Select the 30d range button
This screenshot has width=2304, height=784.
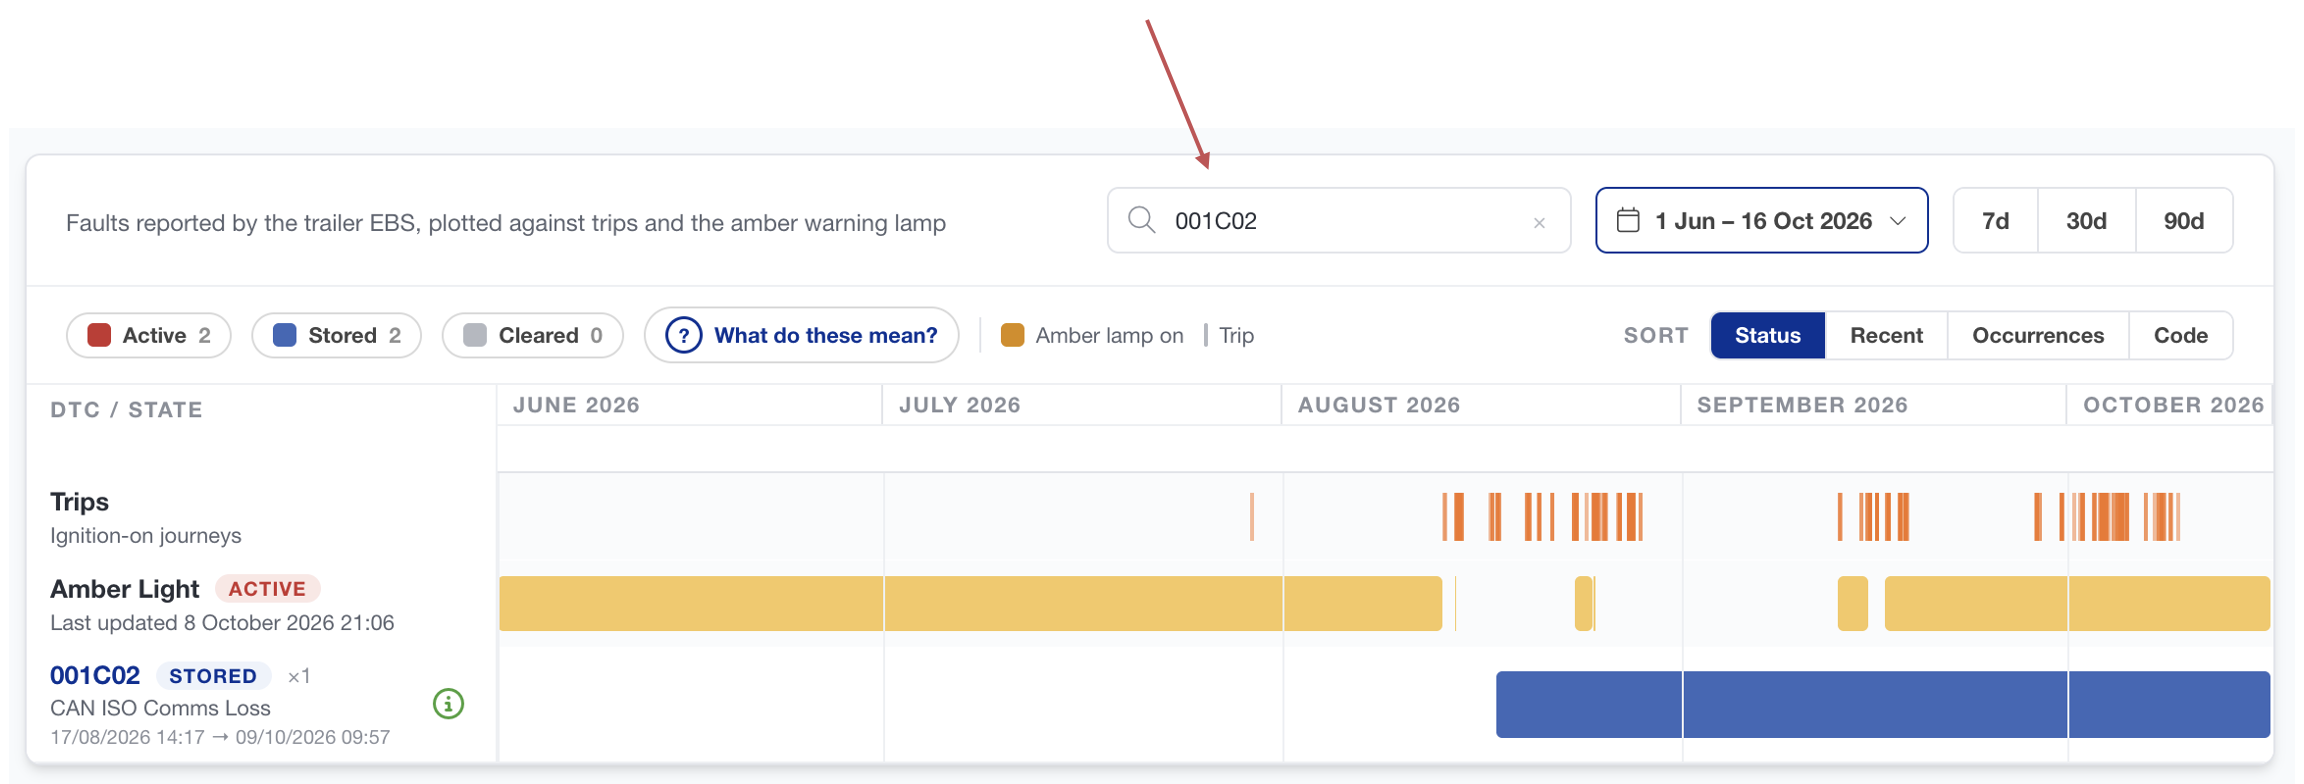[x=2086, y=220]
